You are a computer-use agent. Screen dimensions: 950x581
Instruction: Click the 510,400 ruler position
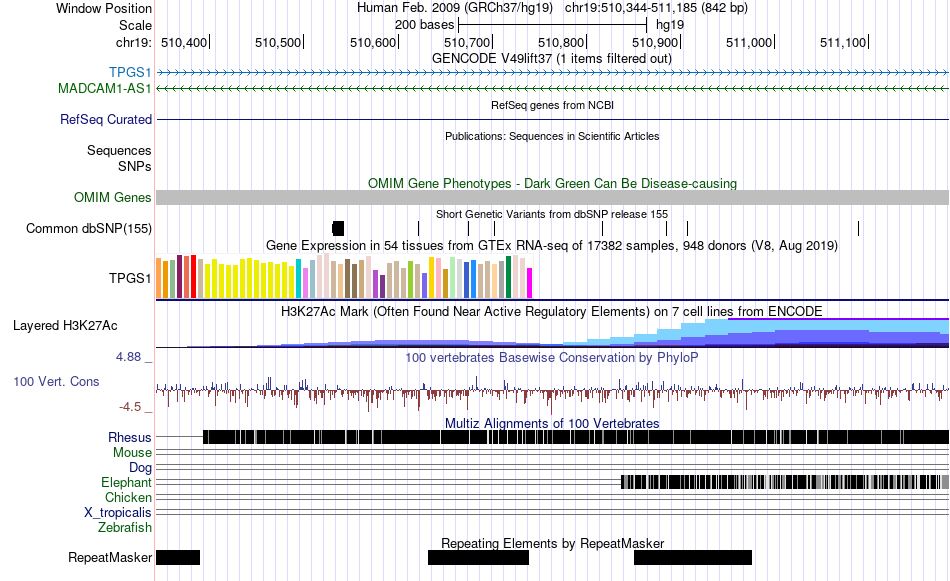pos(184,42)
